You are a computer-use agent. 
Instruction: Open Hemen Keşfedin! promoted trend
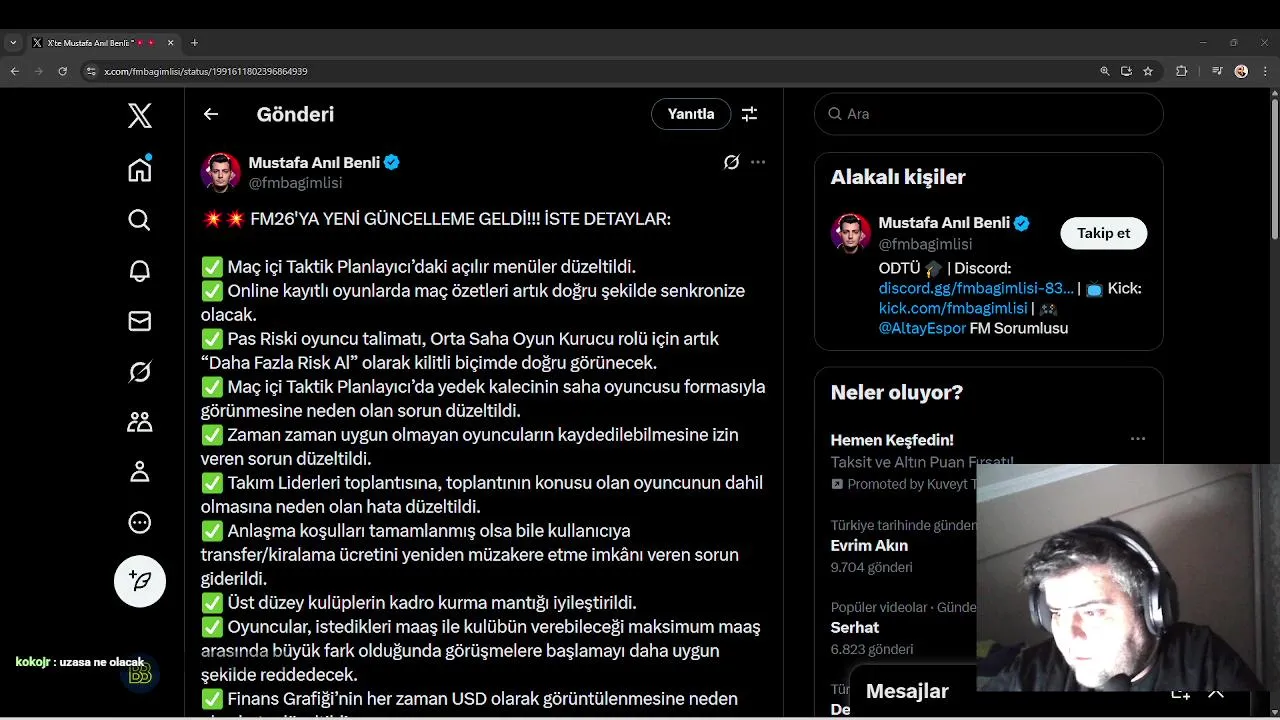pos(892,440)
